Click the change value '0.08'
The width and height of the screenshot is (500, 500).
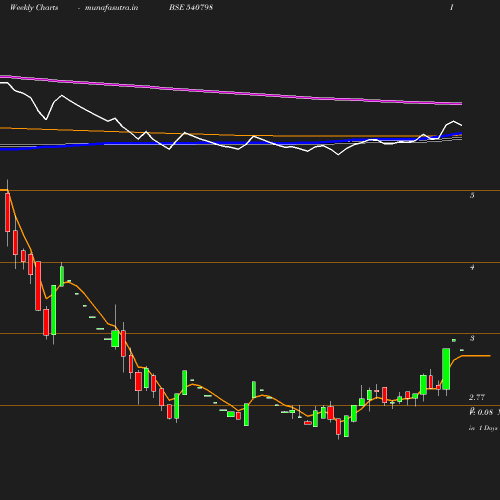(485, 412)
